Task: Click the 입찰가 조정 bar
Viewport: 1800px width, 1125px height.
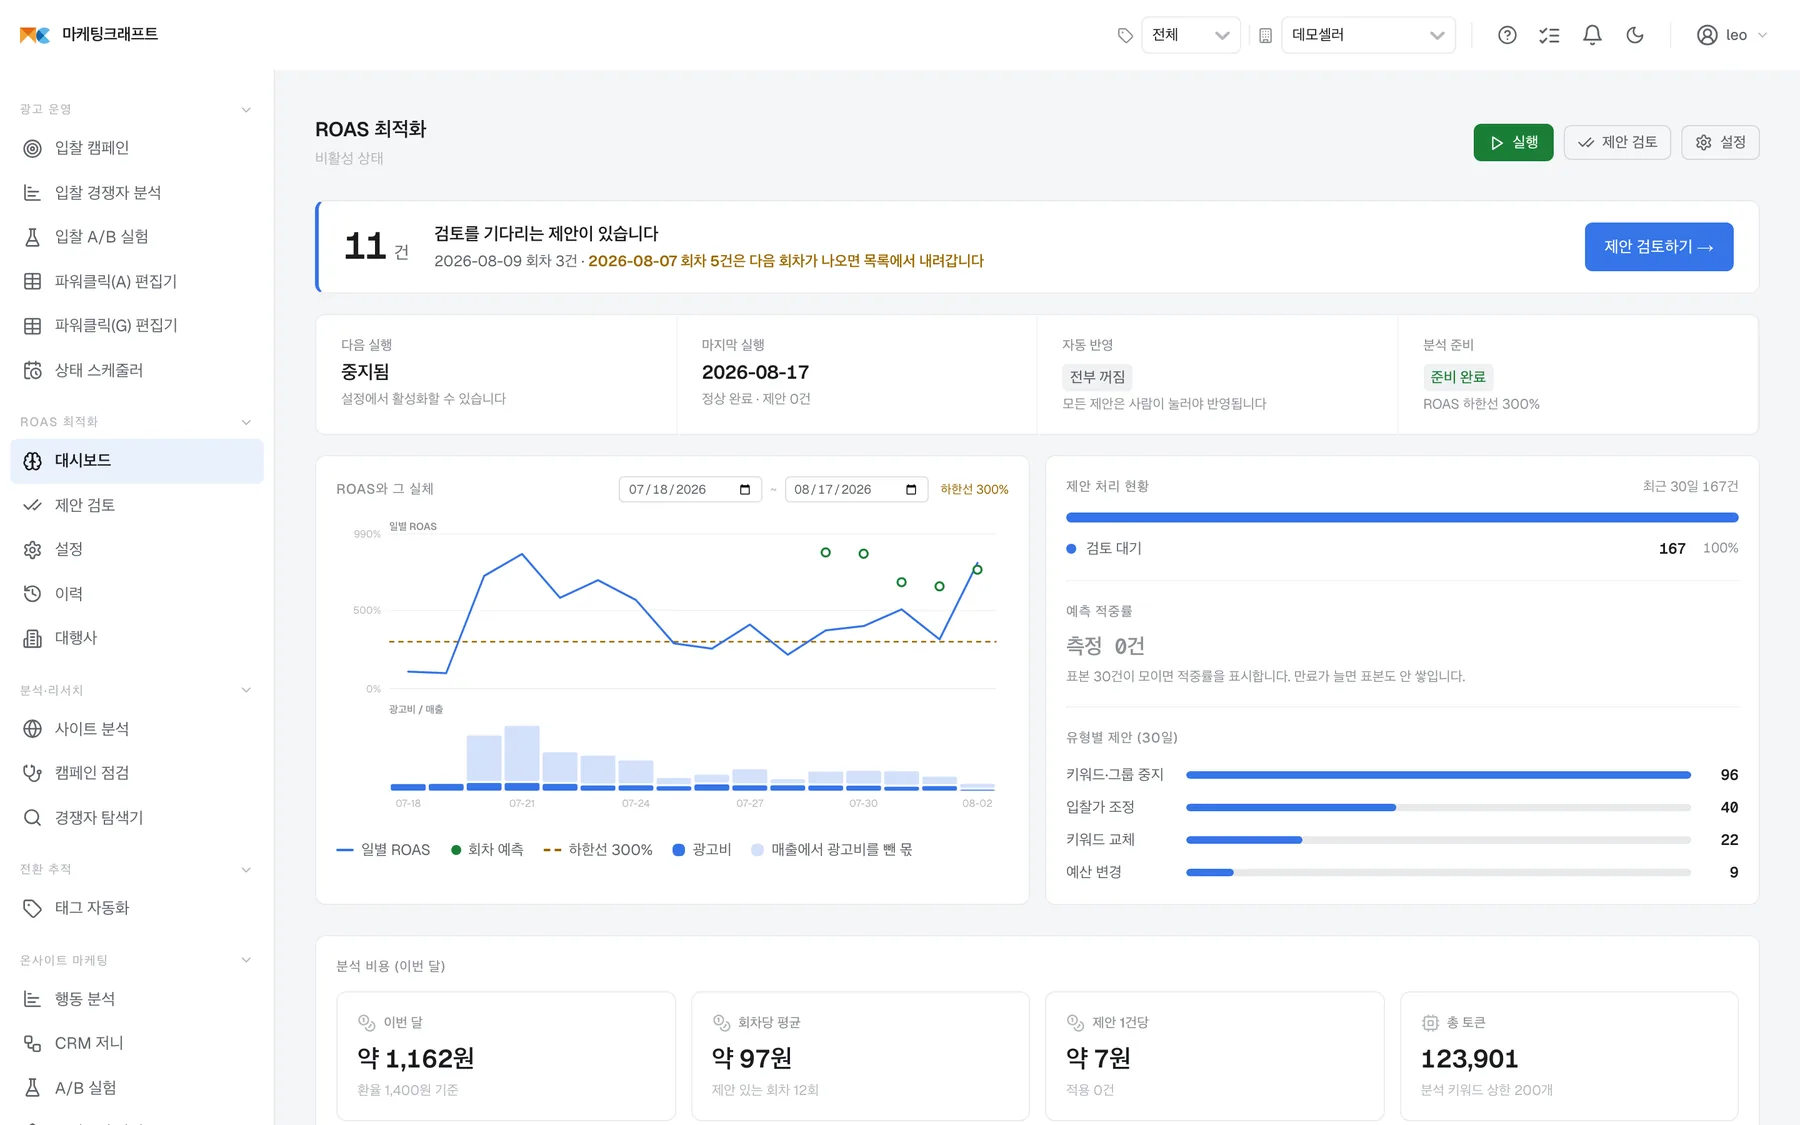Action: 1438,807
